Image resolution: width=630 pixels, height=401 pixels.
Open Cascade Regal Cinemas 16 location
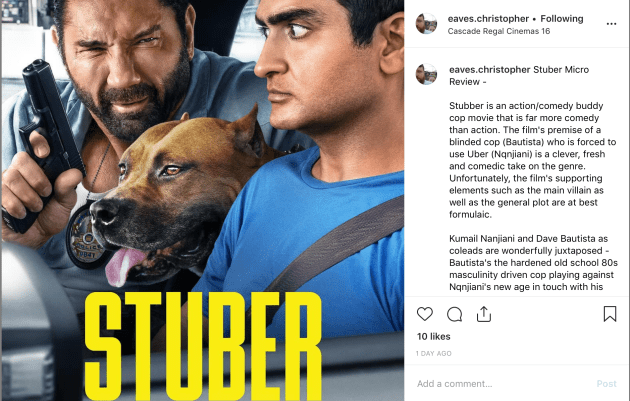click(499, 31)
